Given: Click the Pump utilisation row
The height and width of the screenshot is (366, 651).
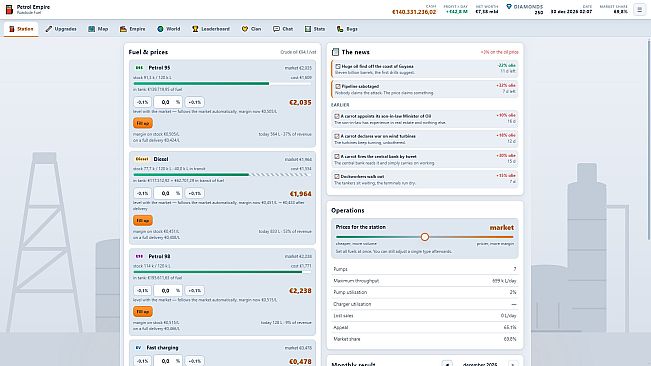Looking at the screenshot, I should point(424,292).
